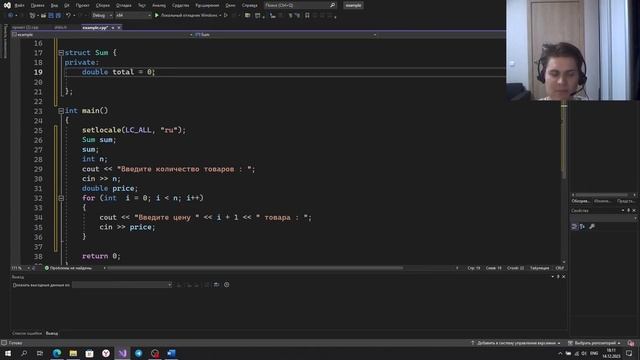Close the Output panel
Viewport: 640px width, 360px height.
pos(564,277)
